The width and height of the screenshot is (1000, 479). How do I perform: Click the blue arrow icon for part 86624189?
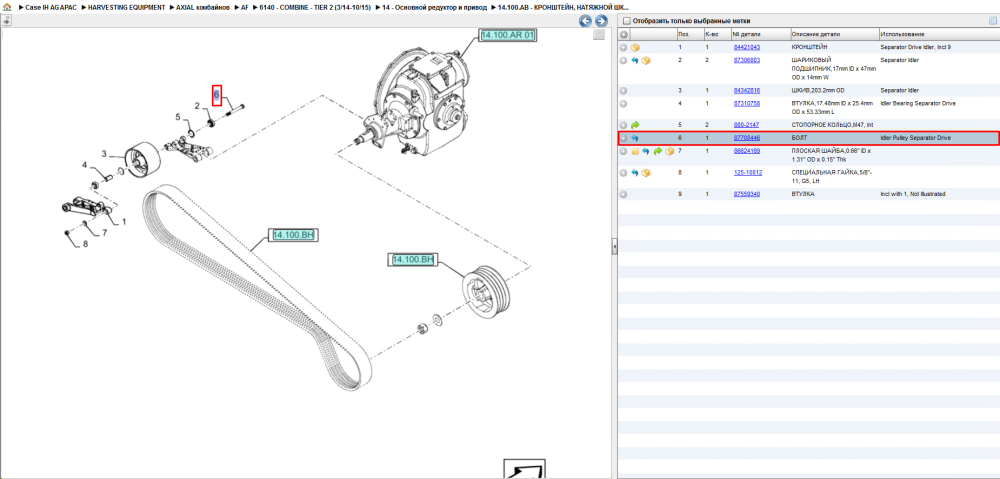click(x=646, y=151)
